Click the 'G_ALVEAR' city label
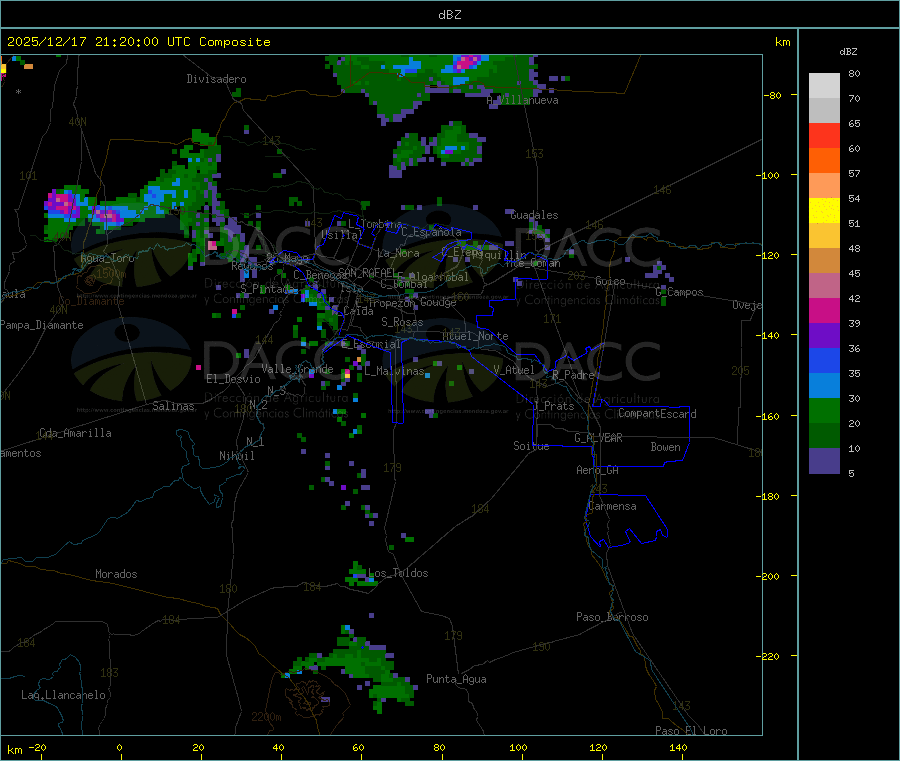Viewport: 900px width, 761px height. [598, 438]
